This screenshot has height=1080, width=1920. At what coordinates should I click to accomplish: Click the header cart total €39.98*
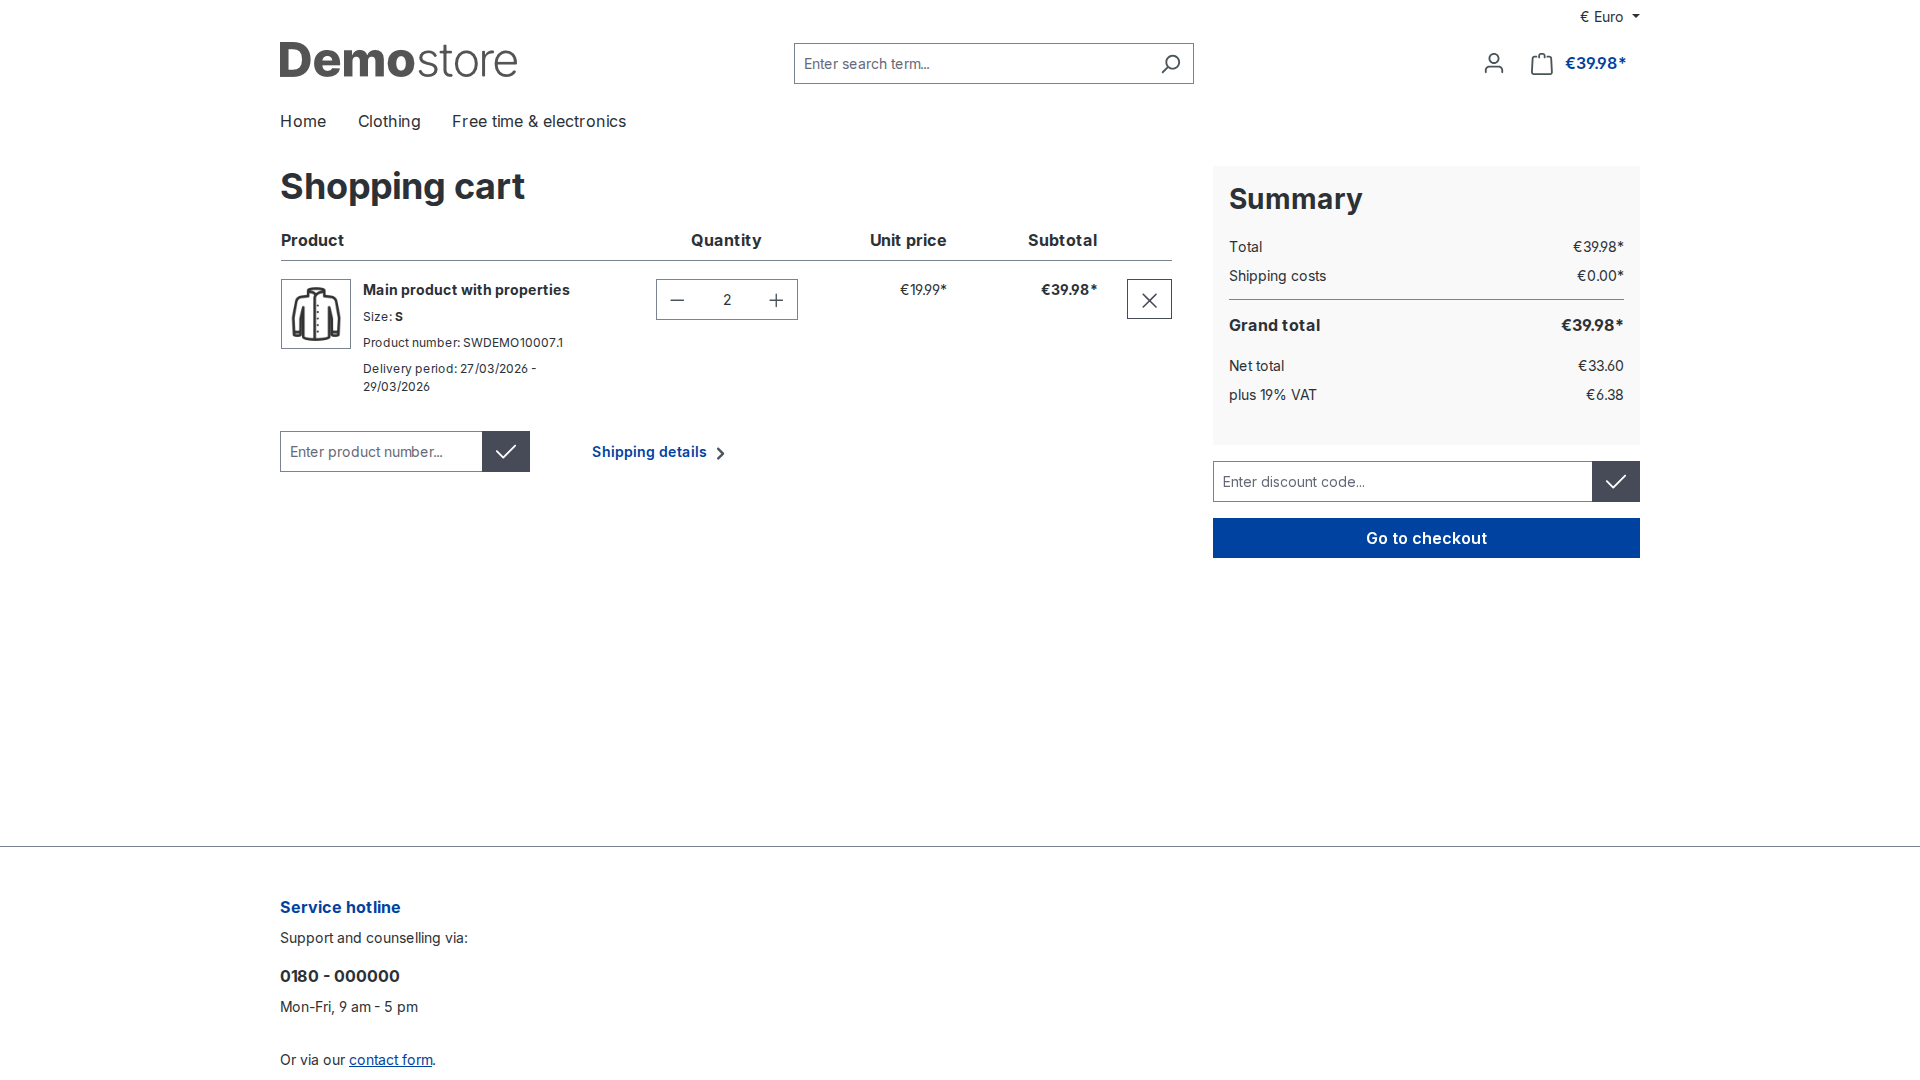1595,63
